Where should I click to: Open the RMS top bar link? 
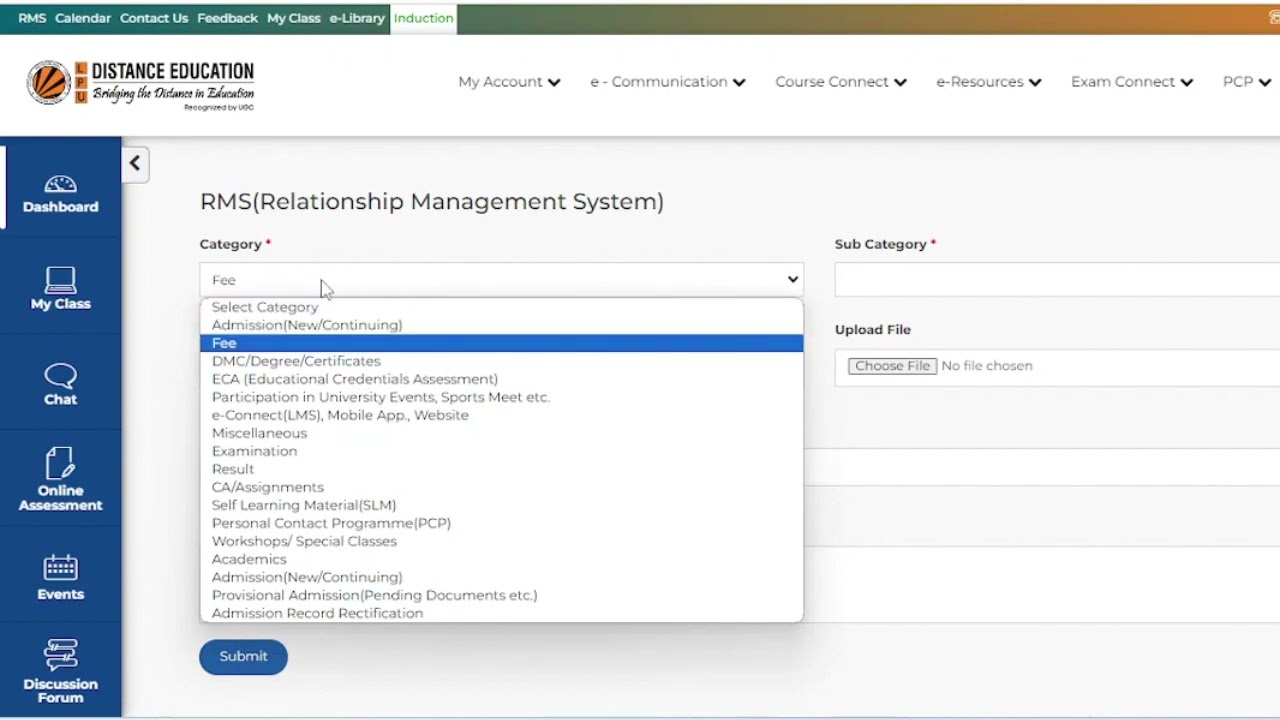pyautogui.click(x=32, y=18)
